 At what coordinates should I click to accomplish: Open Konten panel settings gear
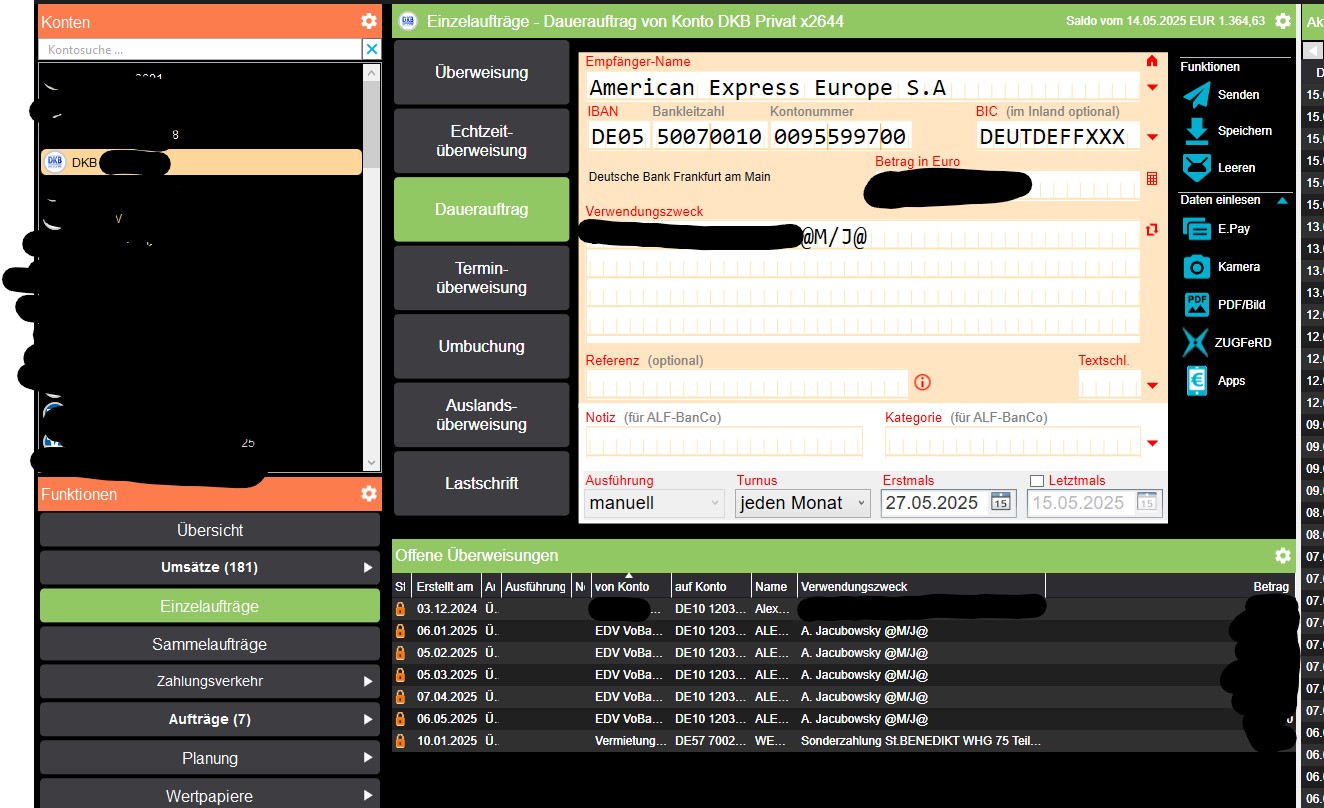coord(369,21)
